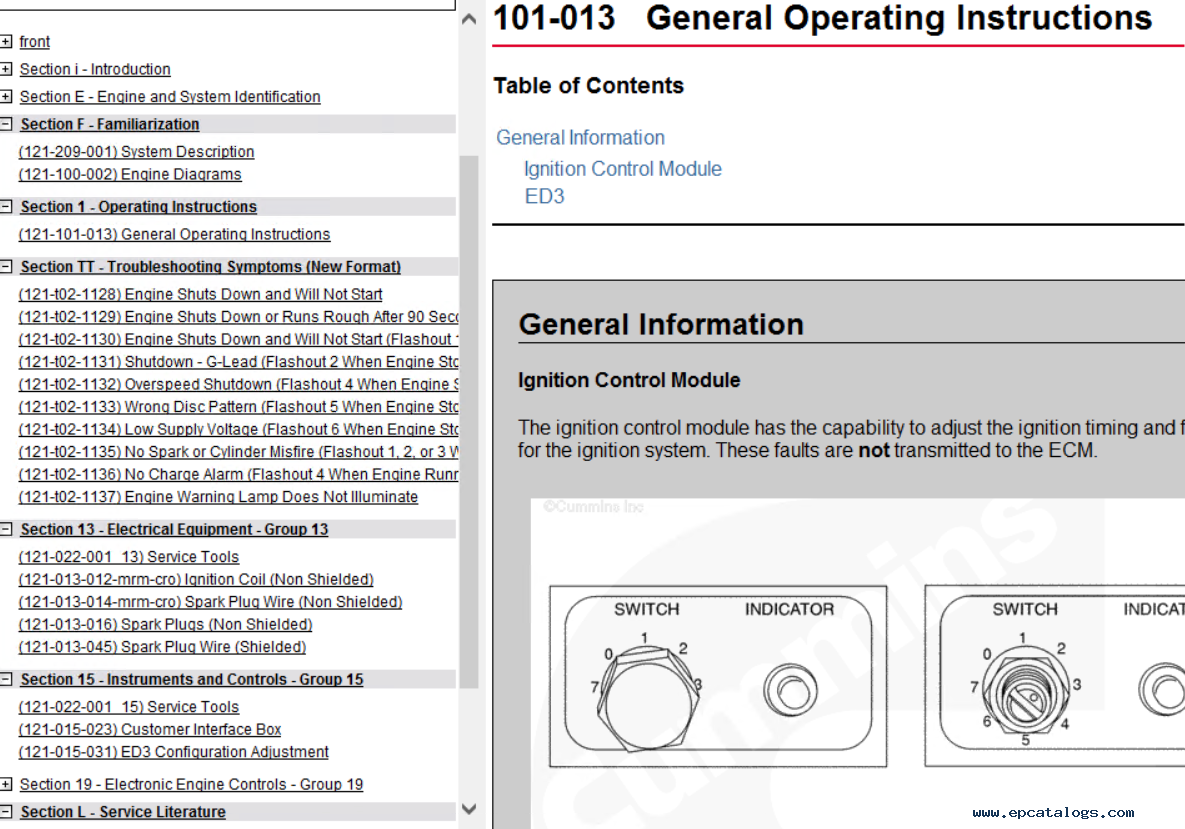Click the first switch and indicator diagram
This screenshot has width=1185, height=829.
[x=718, y=676]
